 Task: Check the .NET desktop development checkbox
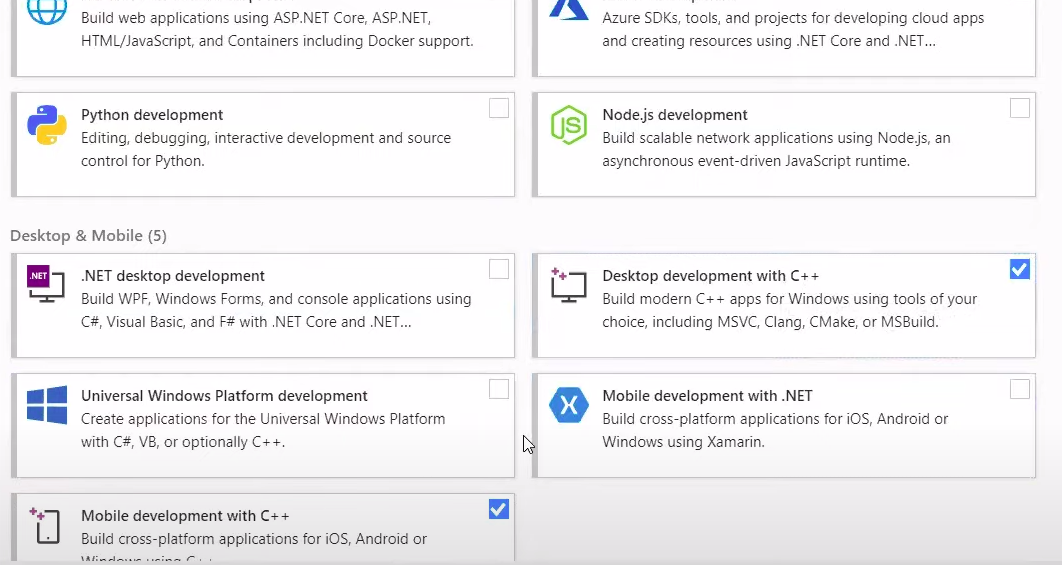click(498, 269)
